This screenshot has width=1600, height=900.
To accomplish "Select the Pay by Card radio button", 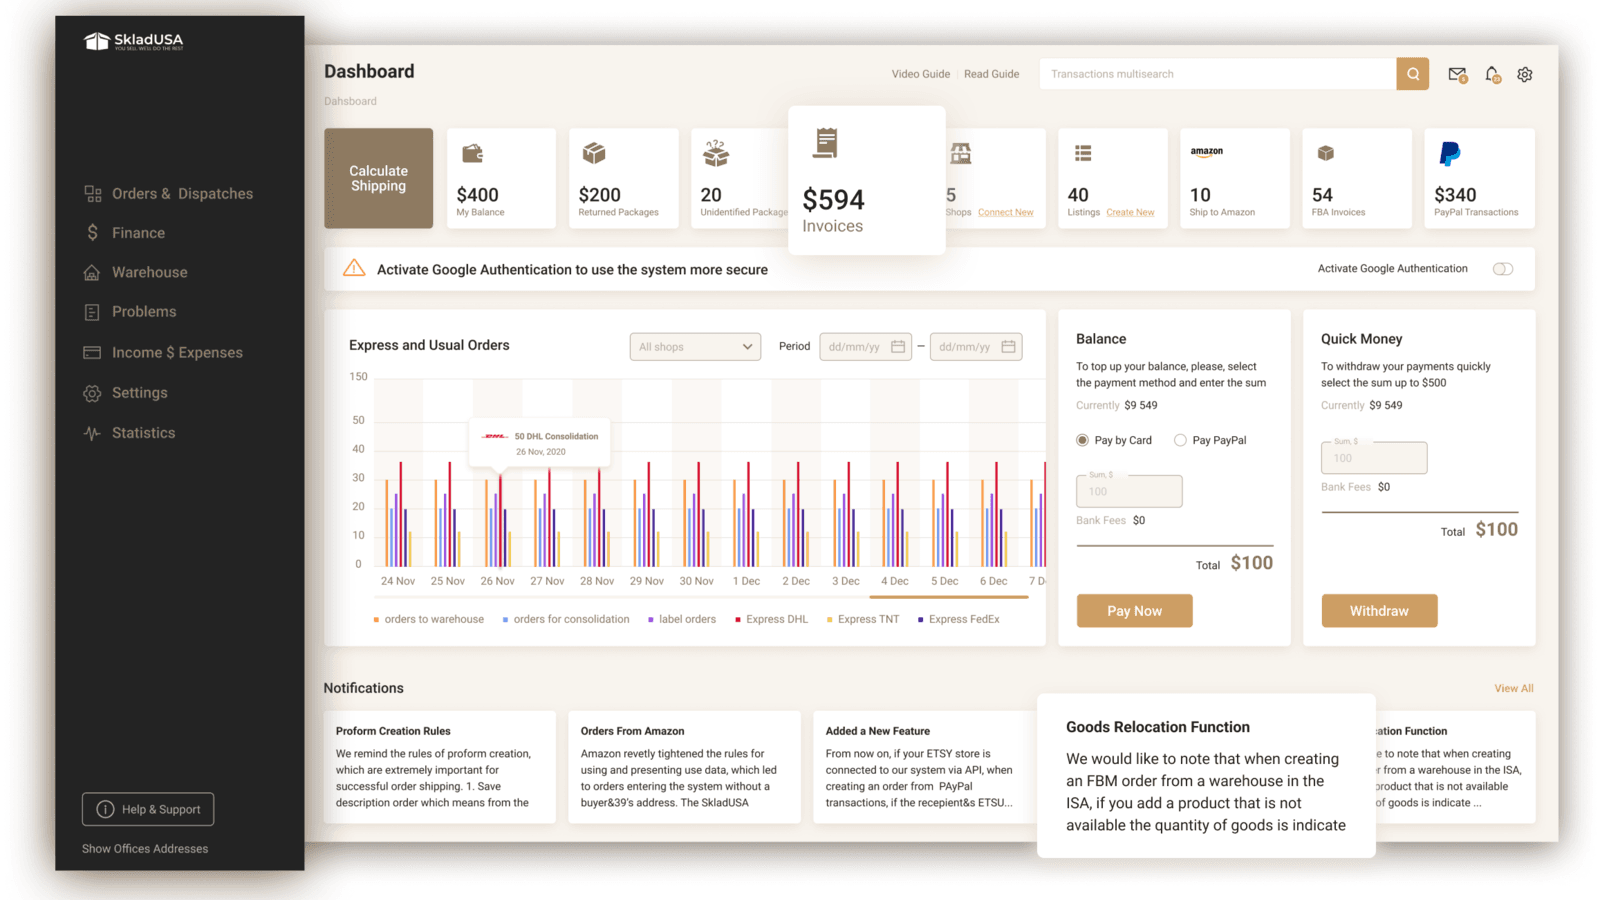I will [1081, 440].
